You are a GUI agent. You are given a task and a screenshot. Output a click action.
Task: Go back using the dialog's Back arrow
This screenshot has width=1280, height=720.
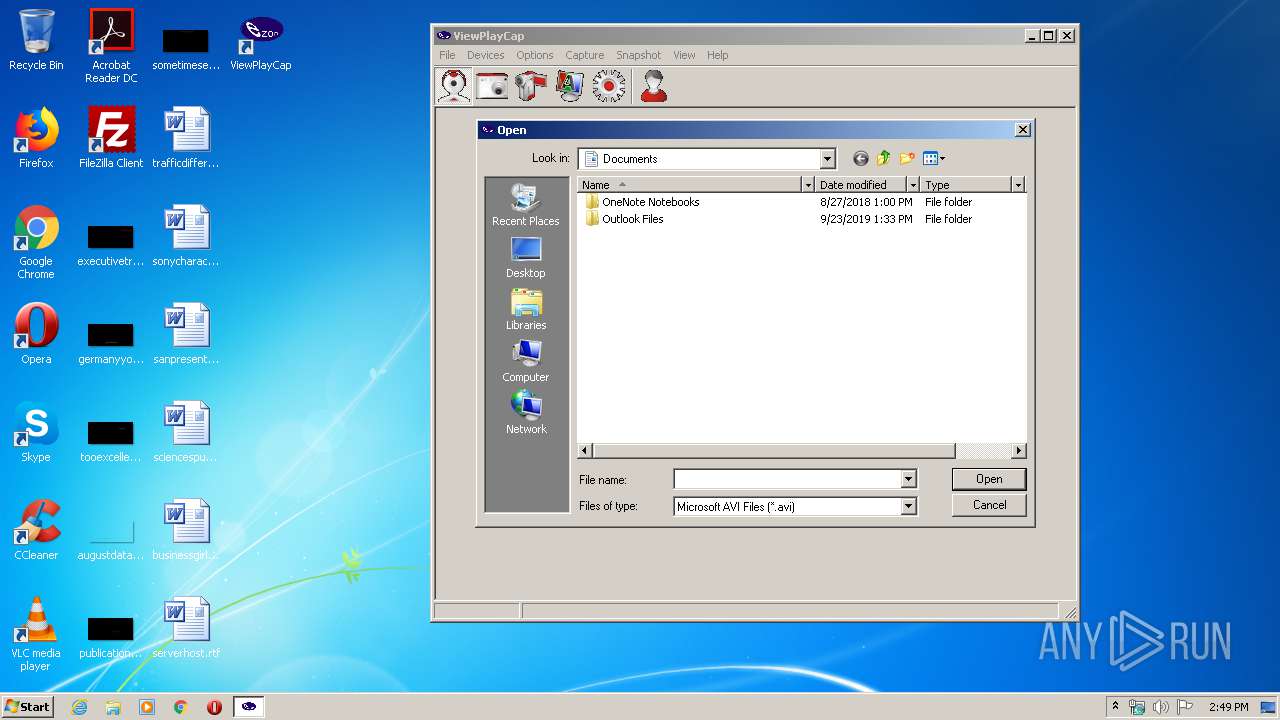pos(860,158)
